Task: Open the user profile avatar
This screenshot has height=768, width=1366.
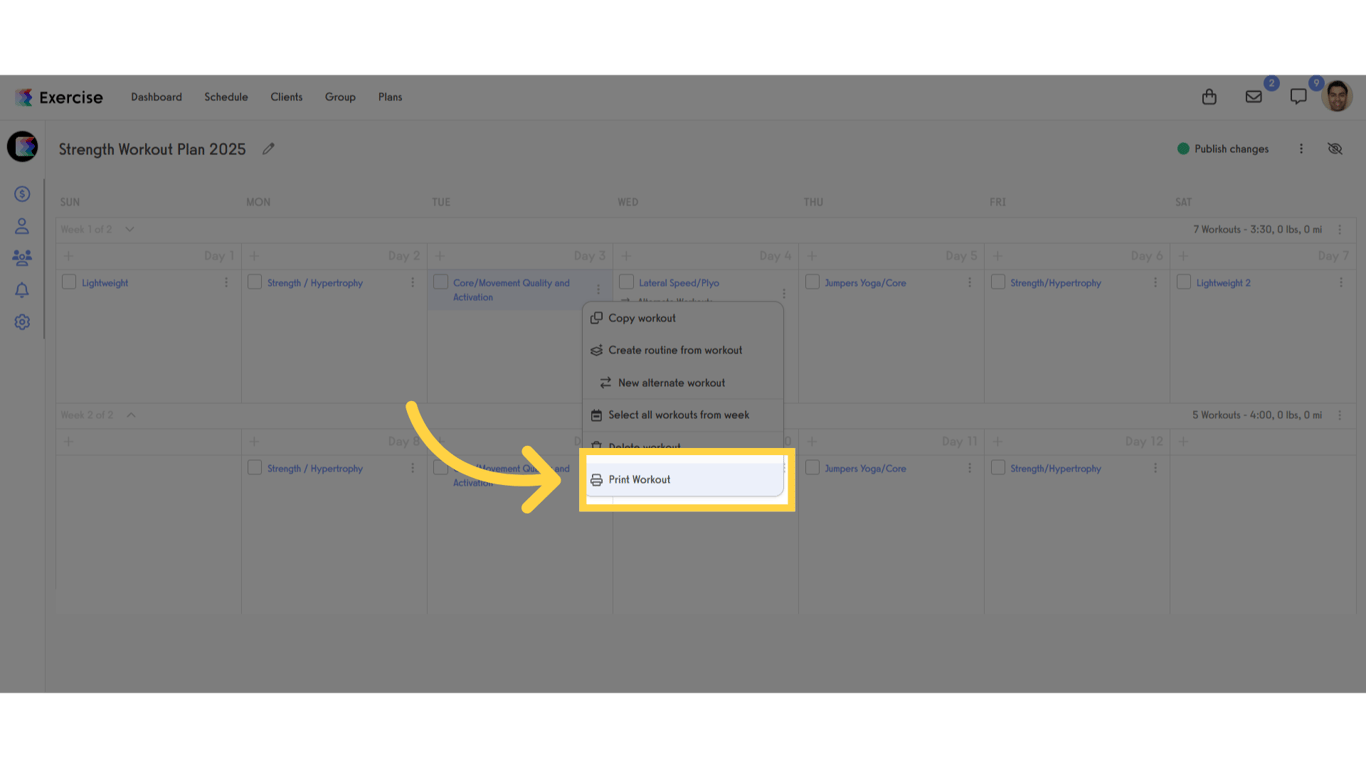Action: [1337, 96]
